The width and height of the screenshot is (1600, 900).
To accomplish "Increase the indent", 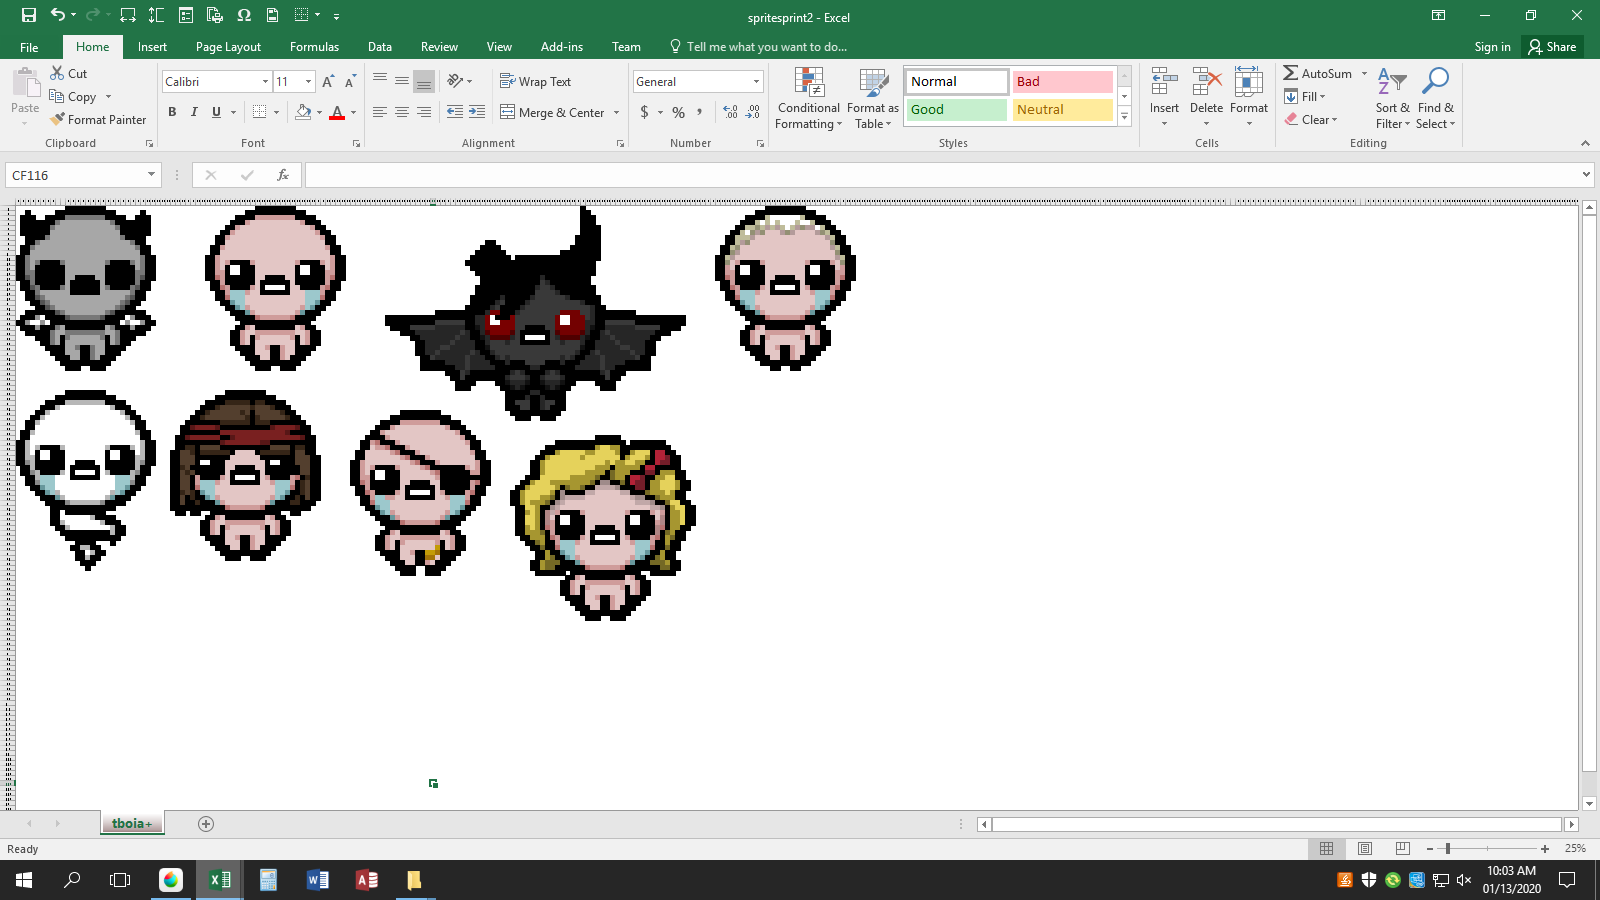I will (x=477, y=112).
